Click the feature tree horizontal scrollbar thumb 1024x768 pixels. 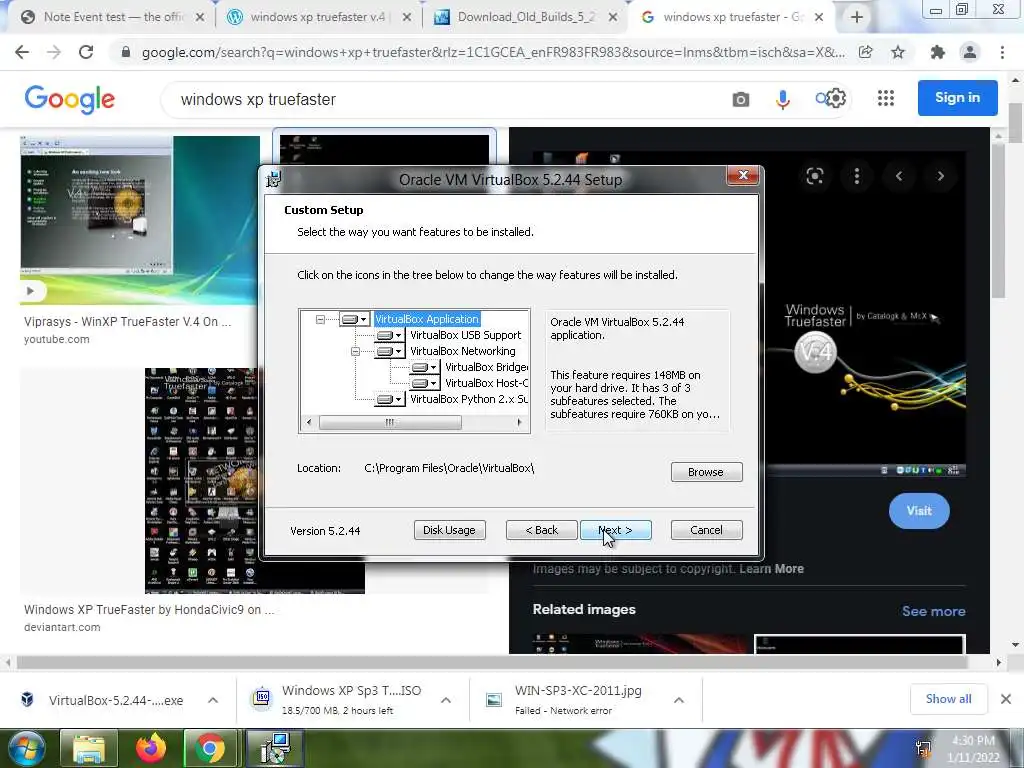point(390,423)
